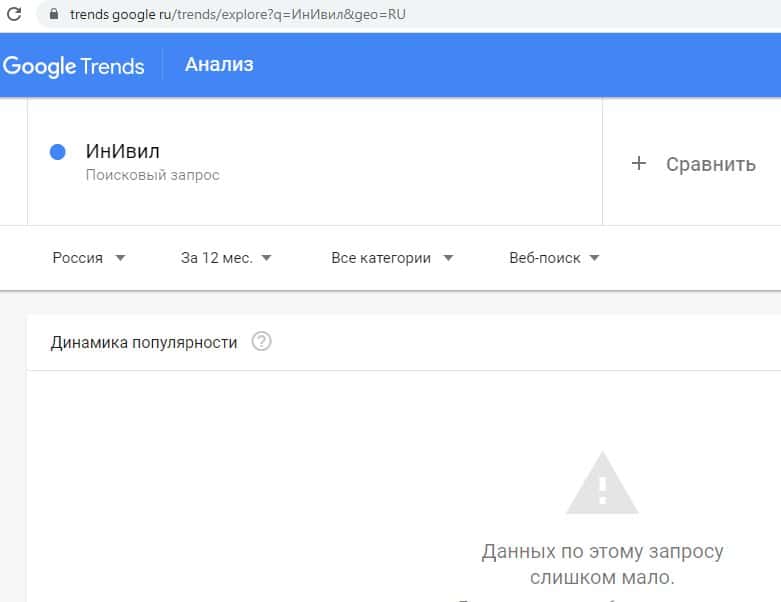Click the browser reload icon

pos(14,15)
